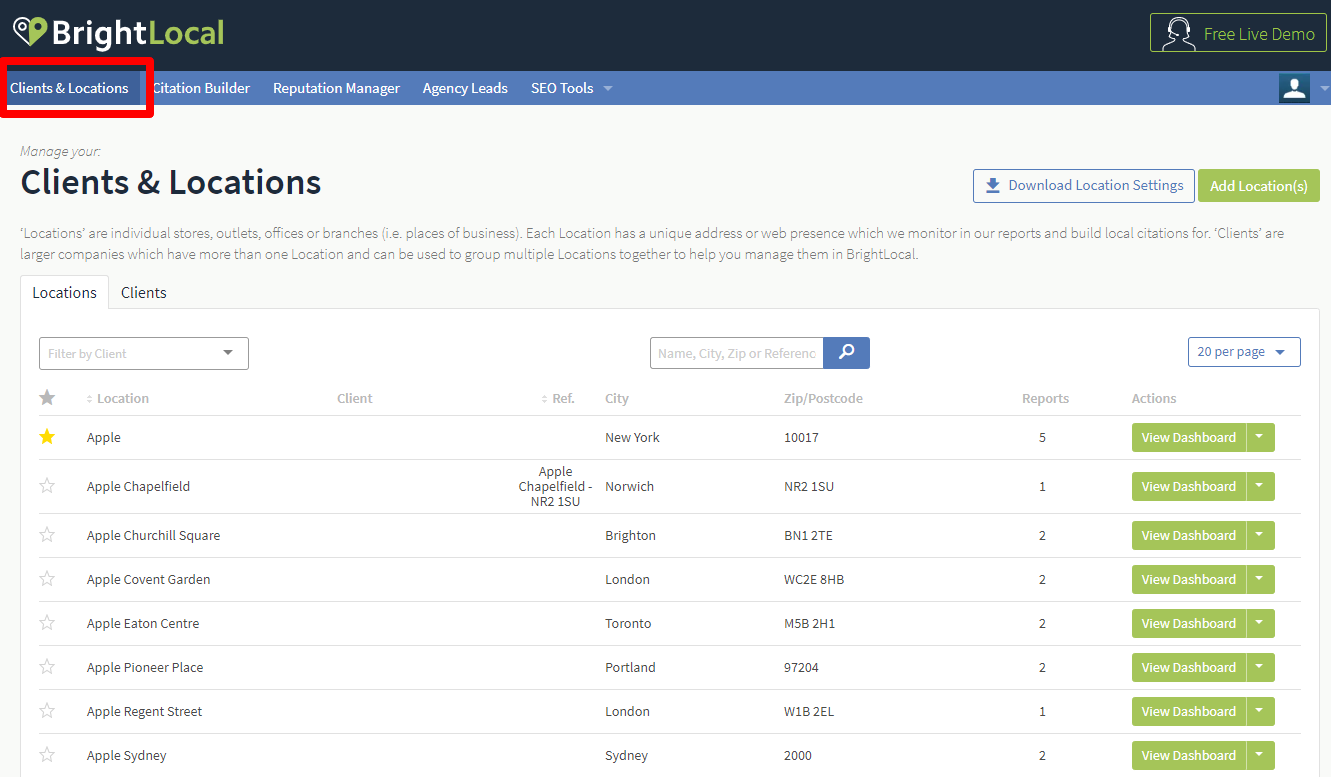Click the Apple Regent Street location name

(x=144, y=711)
